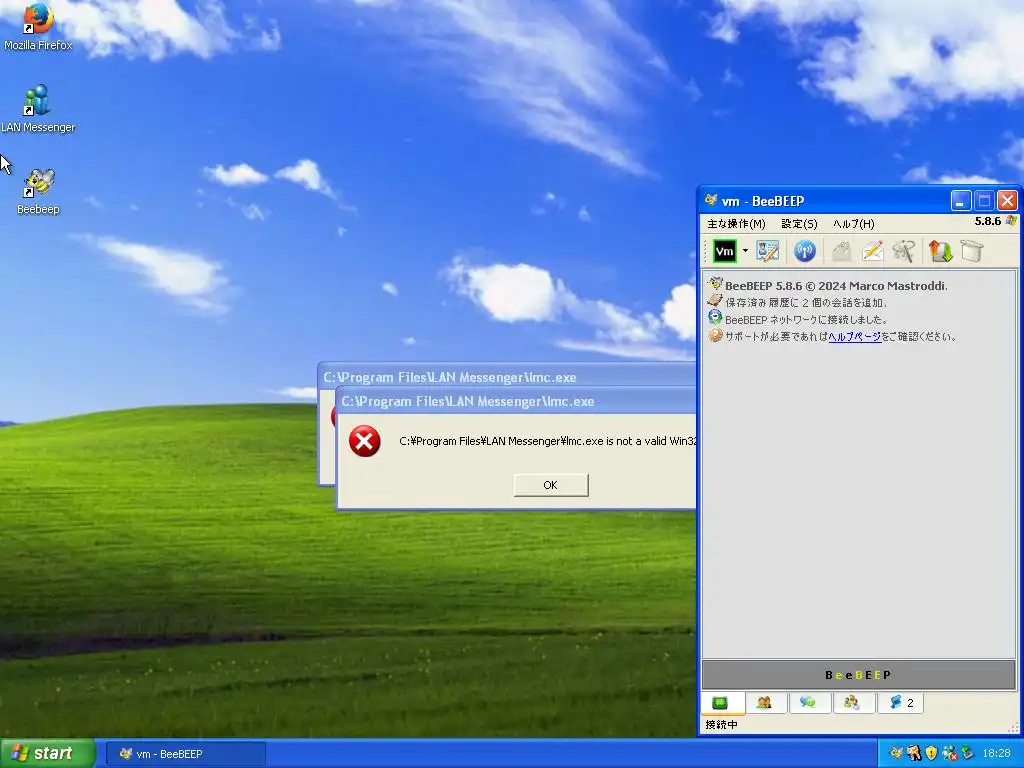
Task: Click the rear lmc.exe dialog title bar
Action: click(x=507, y=377)
